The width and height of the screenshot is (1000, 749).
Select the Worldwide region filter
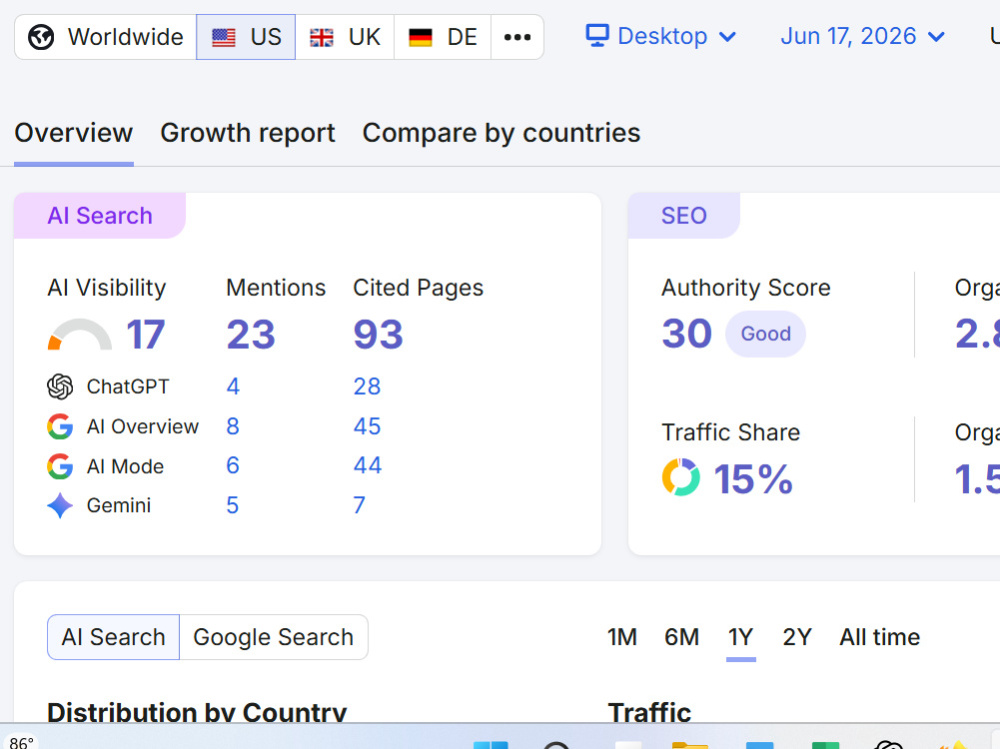click(106, 37)
